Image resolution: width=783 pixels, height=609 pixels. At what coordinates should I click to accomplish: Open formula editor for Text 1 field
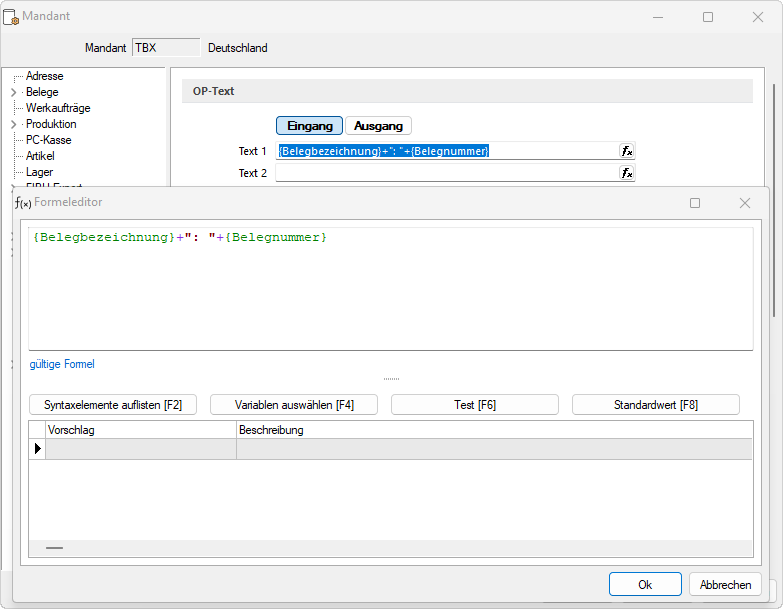click(x=627, y=151)
